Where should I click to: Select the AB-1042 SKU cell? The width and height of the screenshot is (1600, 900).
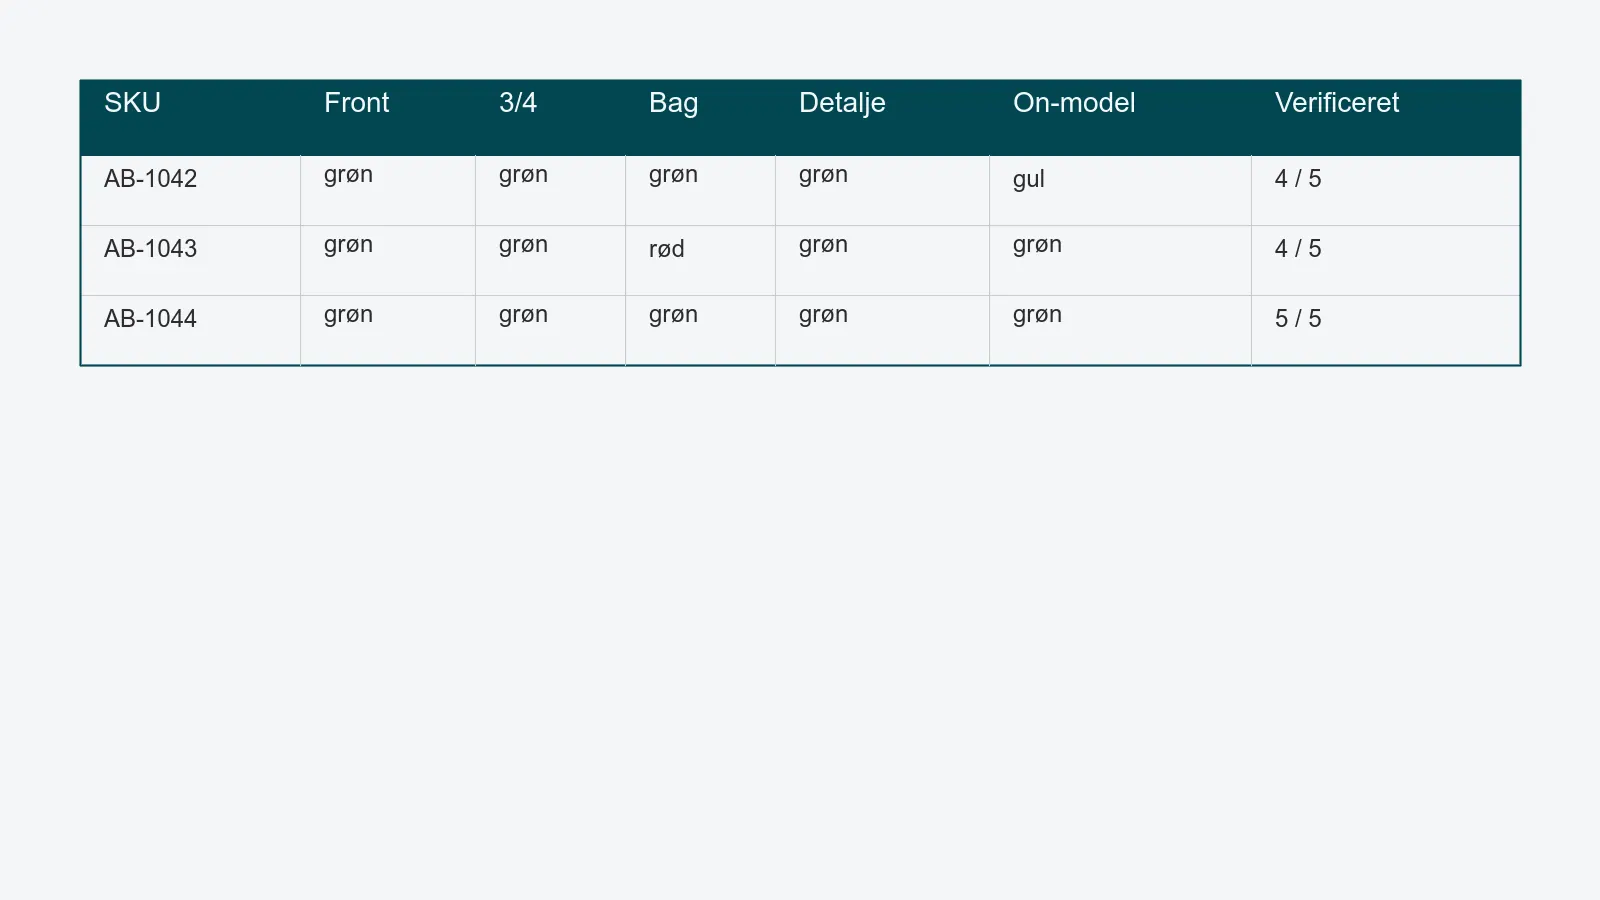pos(190,190)
